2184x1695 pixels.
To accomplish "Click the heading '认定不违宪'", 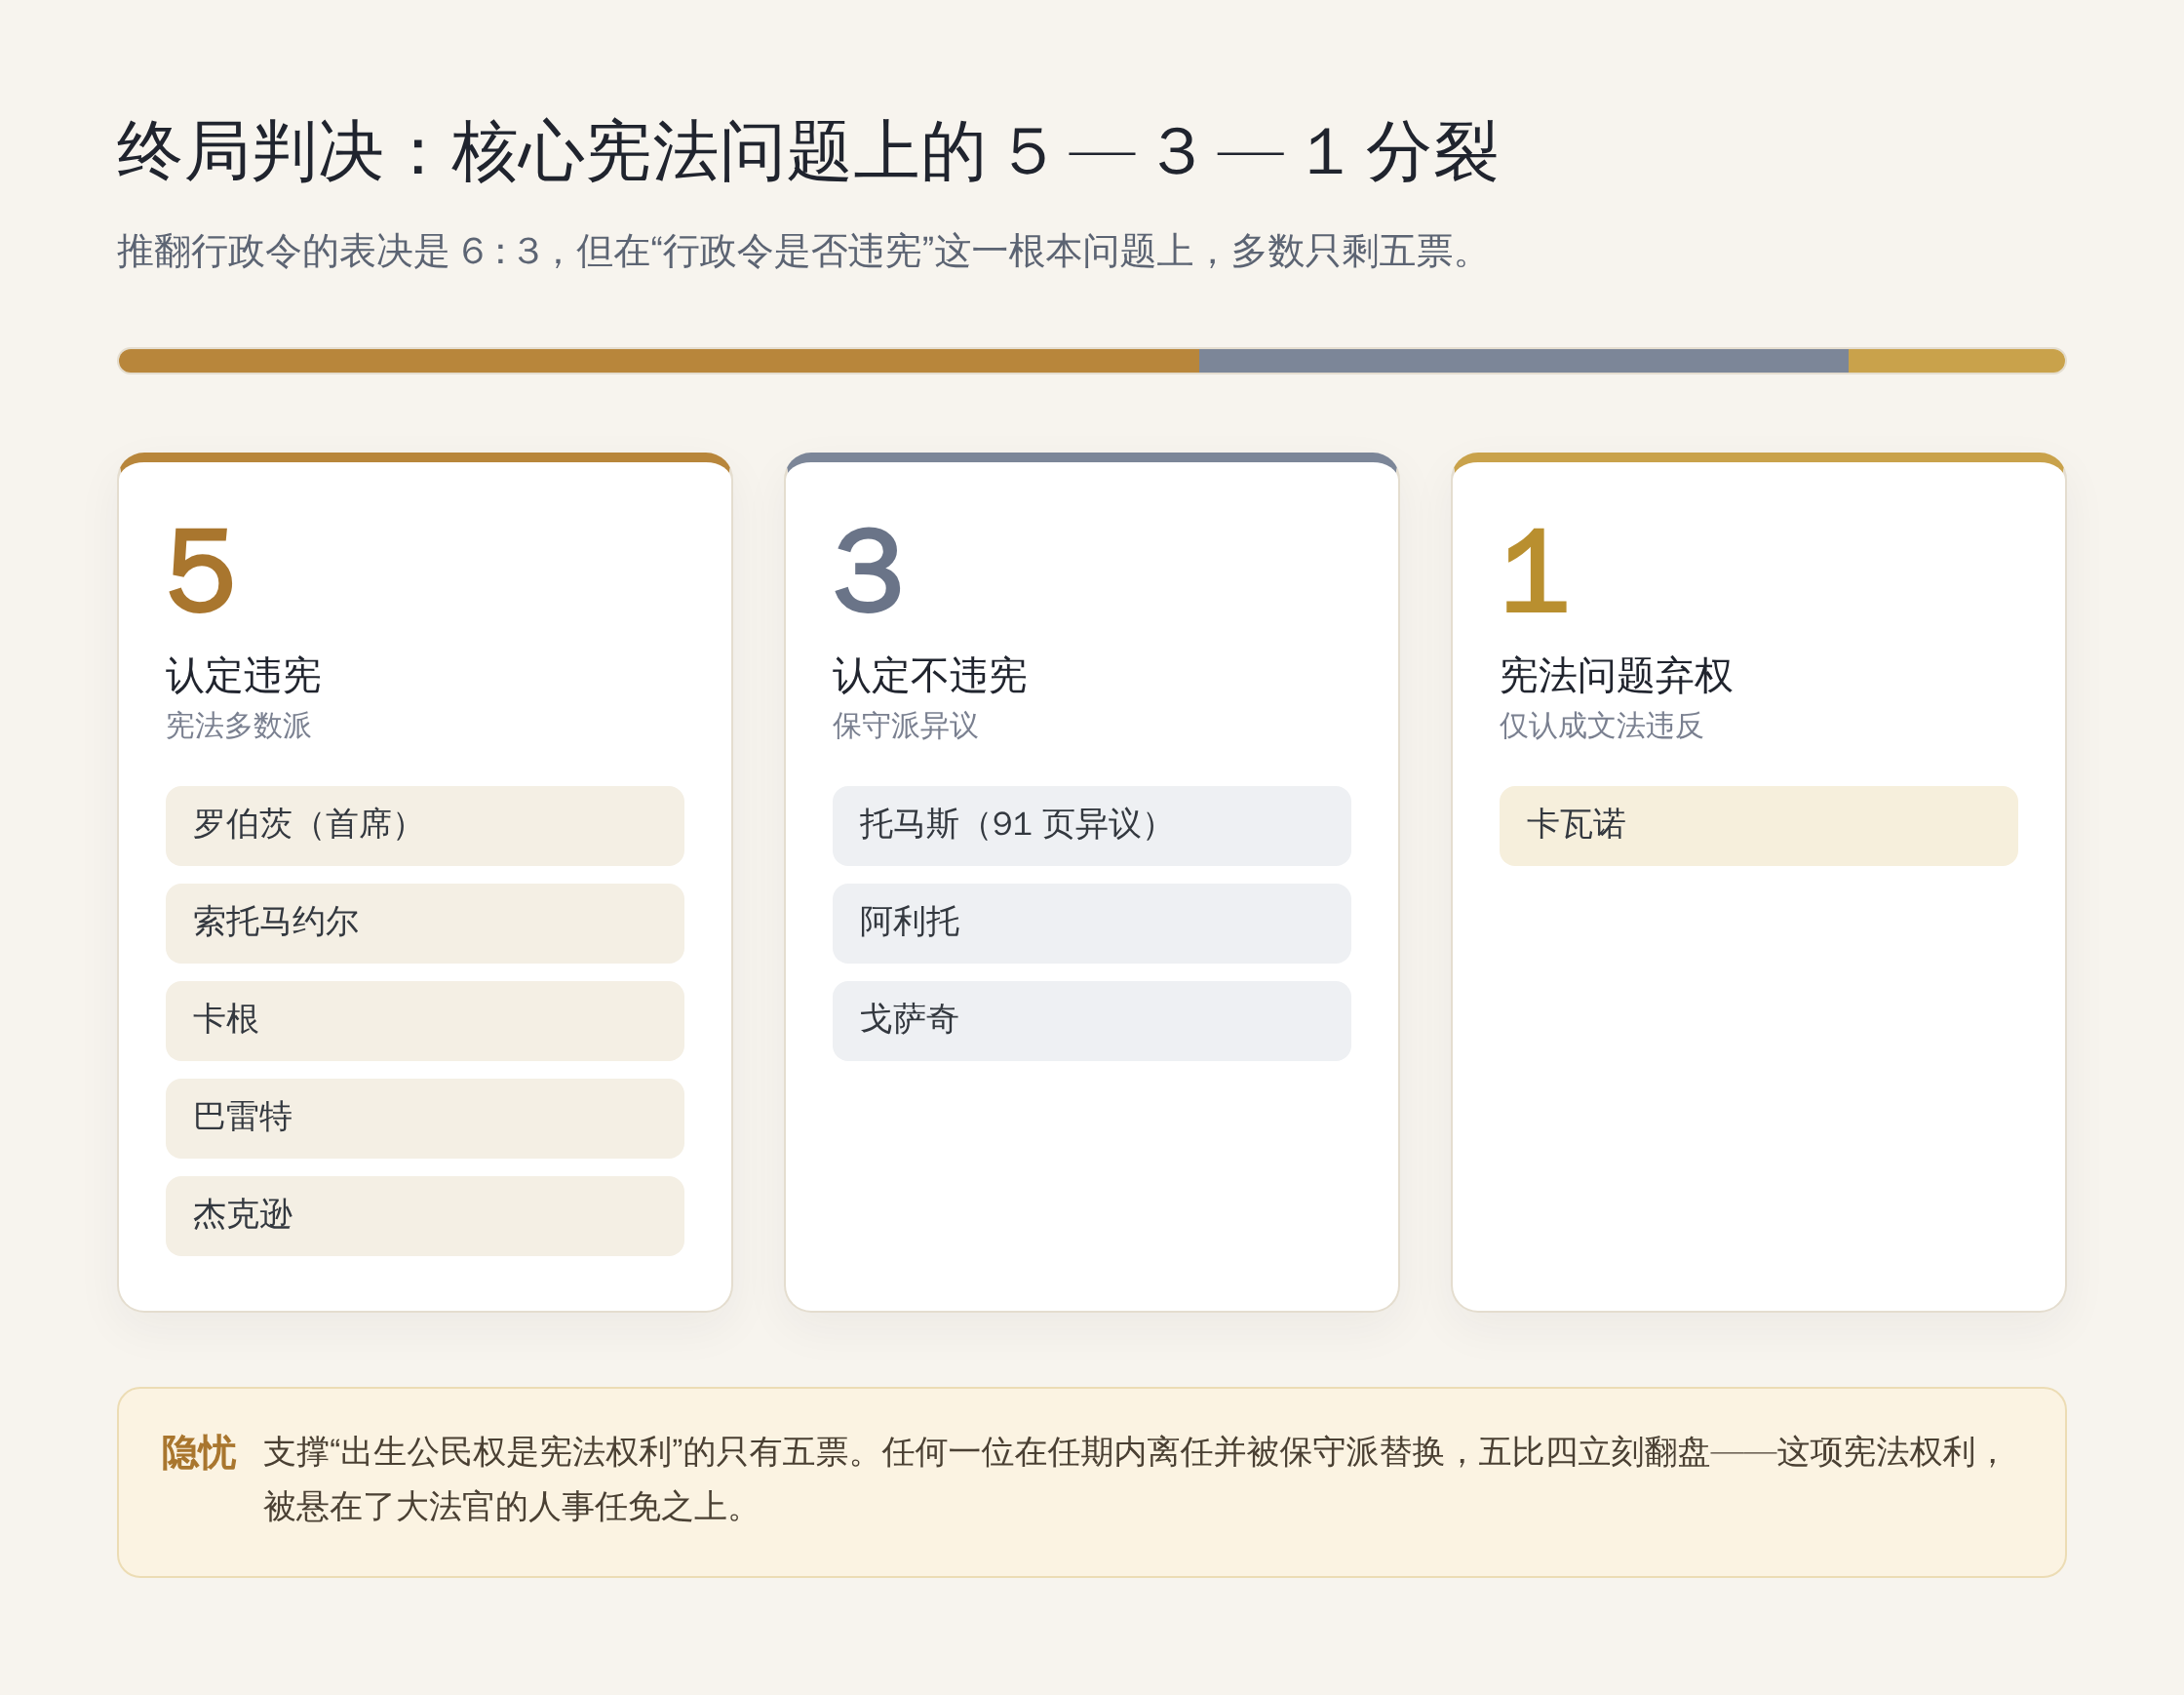I will [930, 676].
